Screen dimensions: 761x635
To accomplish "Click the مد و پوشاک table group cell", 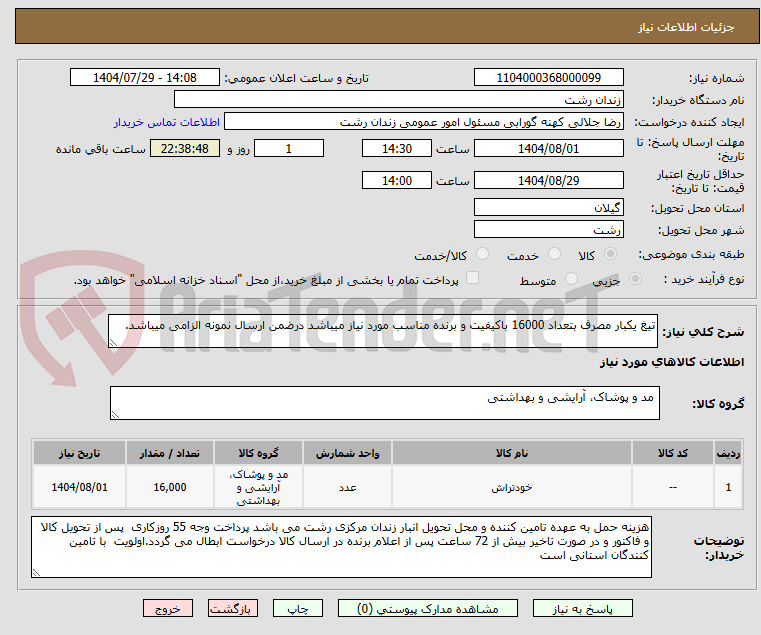I will tap(258, 487).
